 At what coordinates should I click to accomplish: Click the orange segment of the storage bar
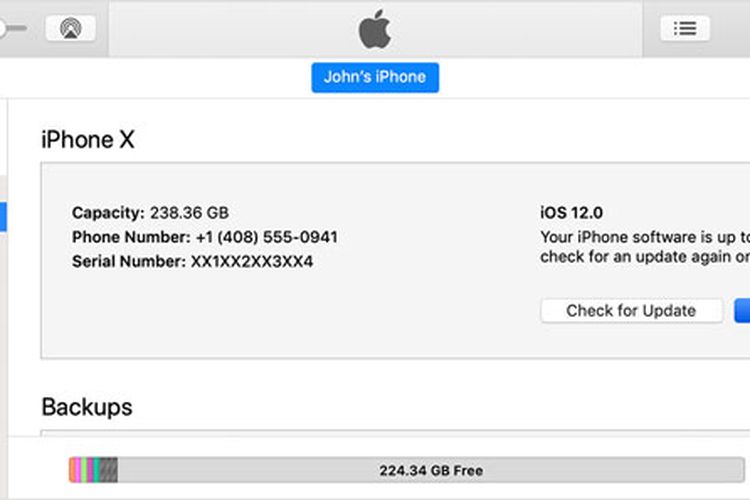click(72, 470)
